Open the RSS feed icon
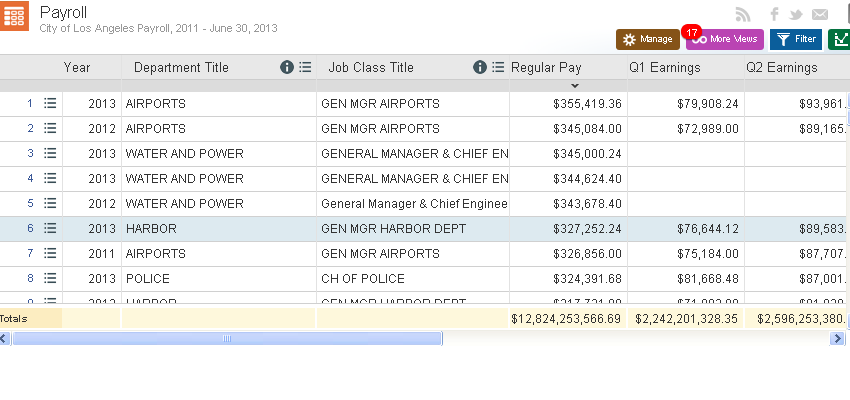This screenshot has height=400, width=850. [x=743, y=15]
